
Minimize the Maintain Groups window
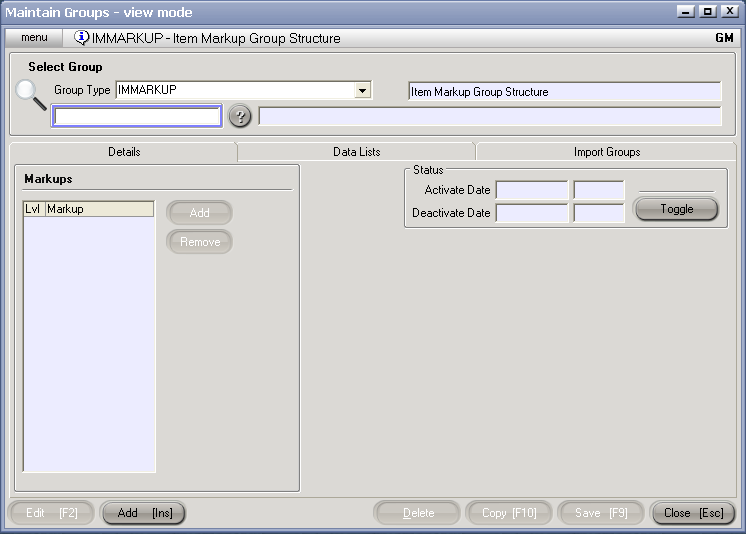coord(686,11)
